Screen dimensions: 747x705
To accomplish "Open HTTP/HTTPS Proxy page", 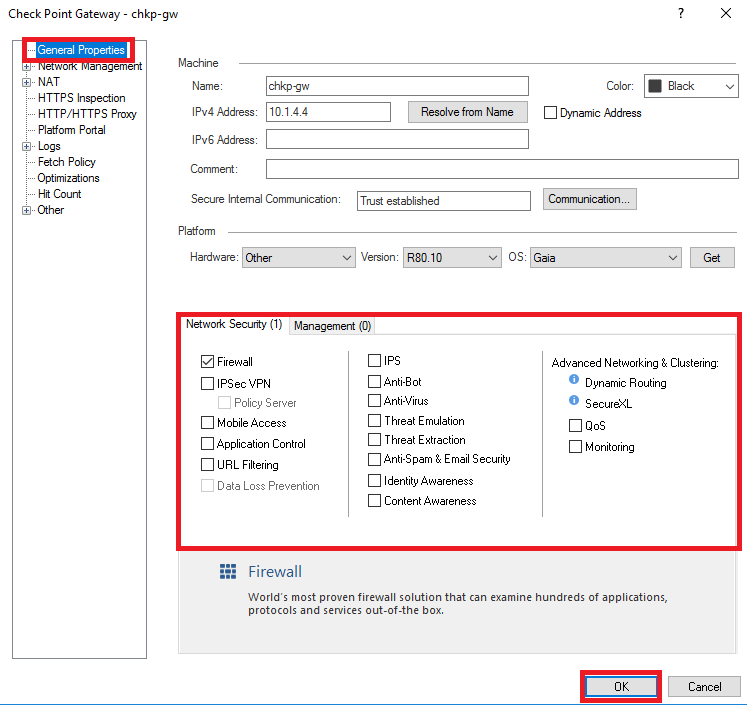I will coord(87,114).
